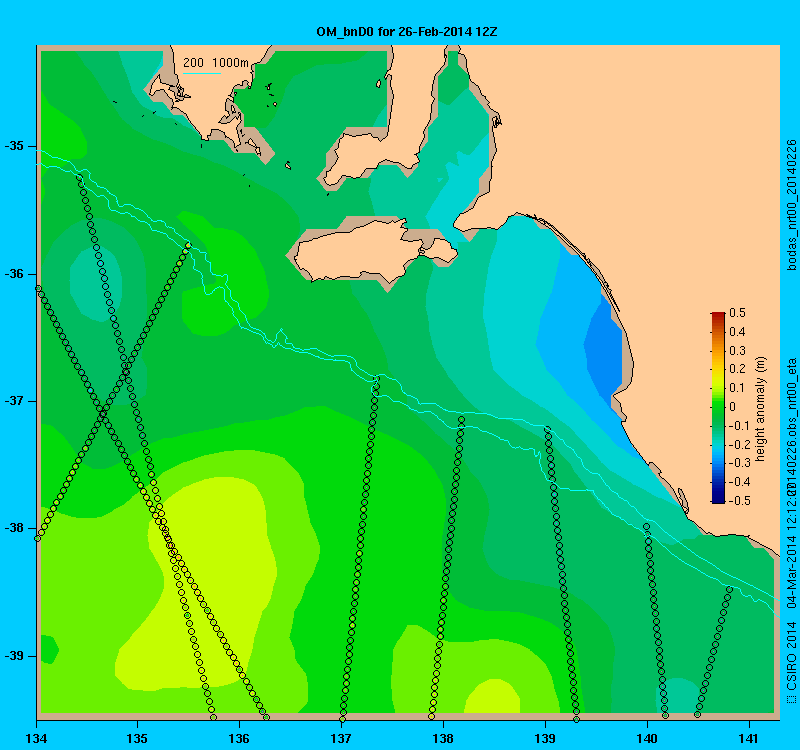Click latitude axis label '-37'
800x750 pixels.
(x=14, y=401)
